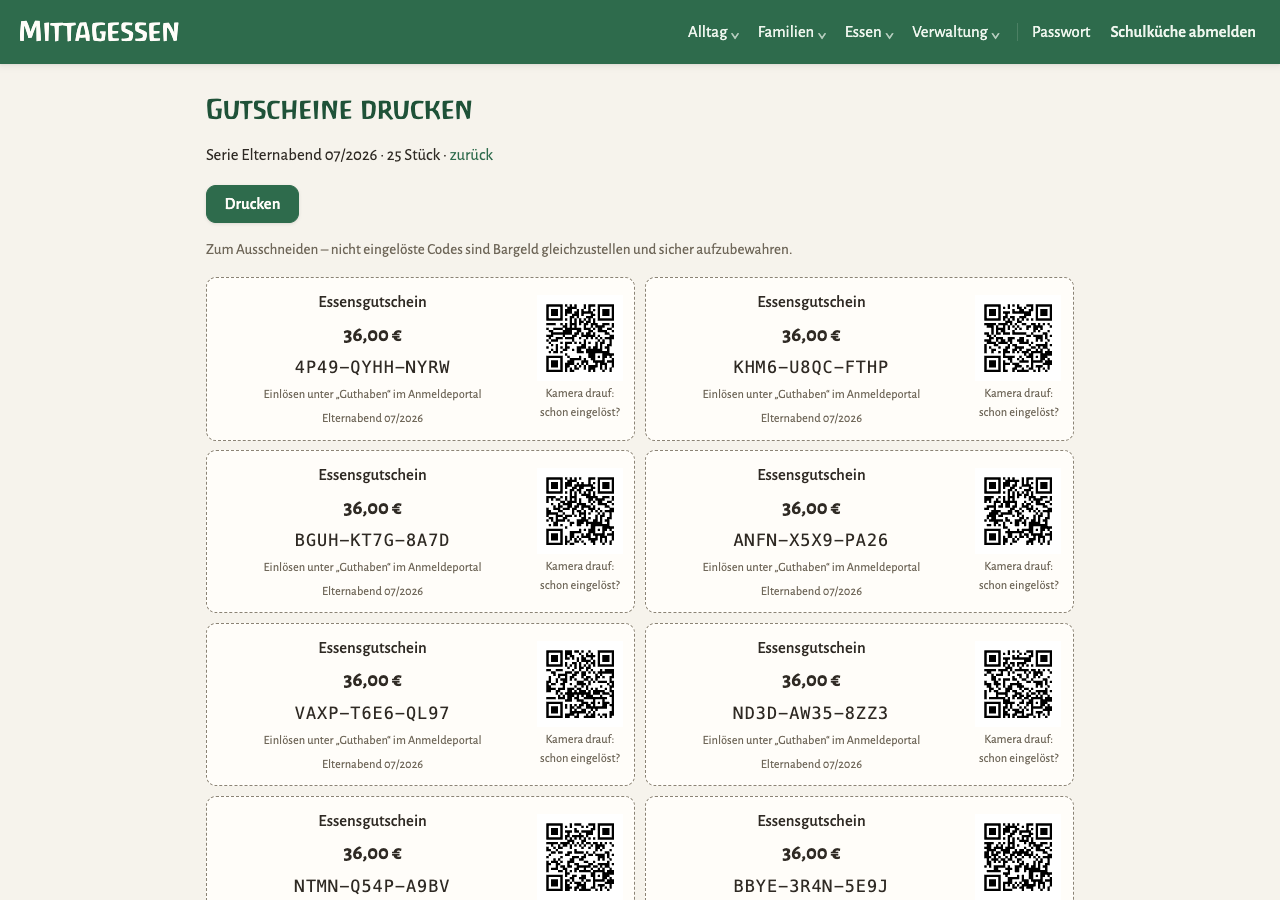Click QR code of voucher KHM6-U8QC-FTHP
Image resolution: width=1280 pixels, height=900 pixels.
1018,338
